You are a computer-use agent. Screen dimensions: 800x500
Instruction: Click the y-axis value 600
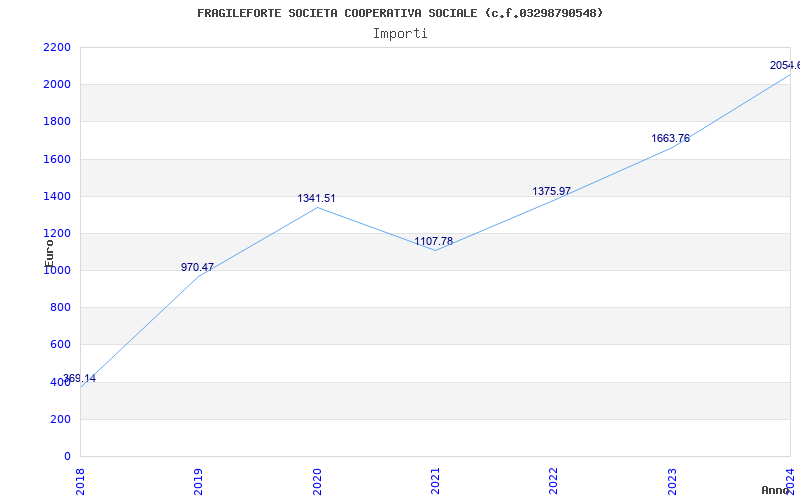point(61,345)
